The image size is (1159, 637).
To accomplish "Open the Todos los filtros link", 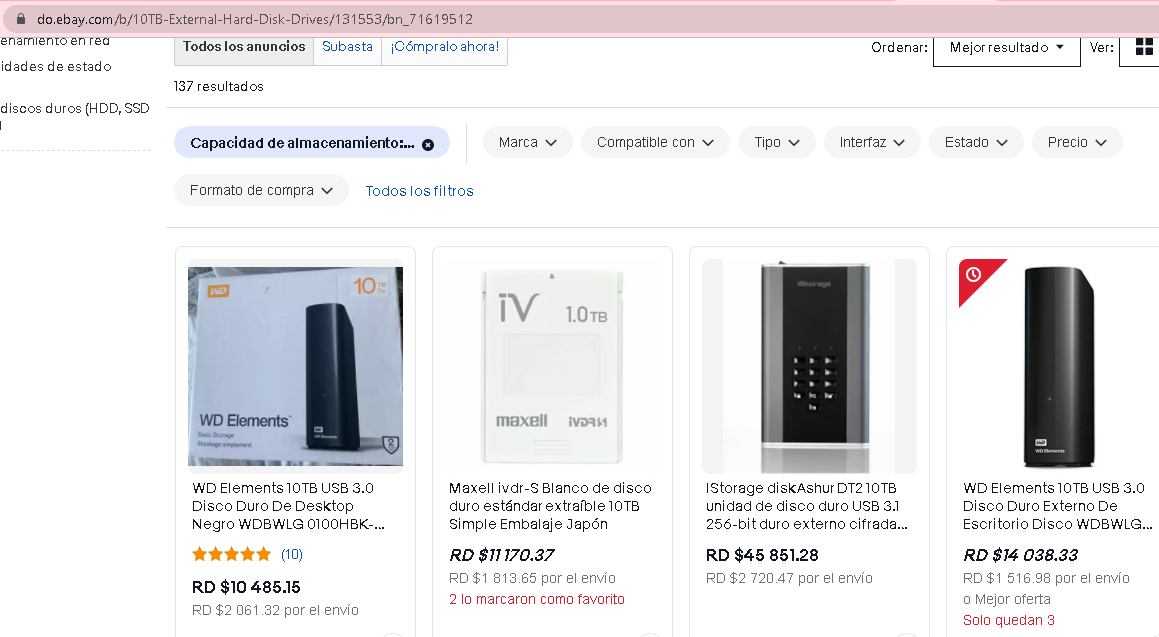I will 419,191.
